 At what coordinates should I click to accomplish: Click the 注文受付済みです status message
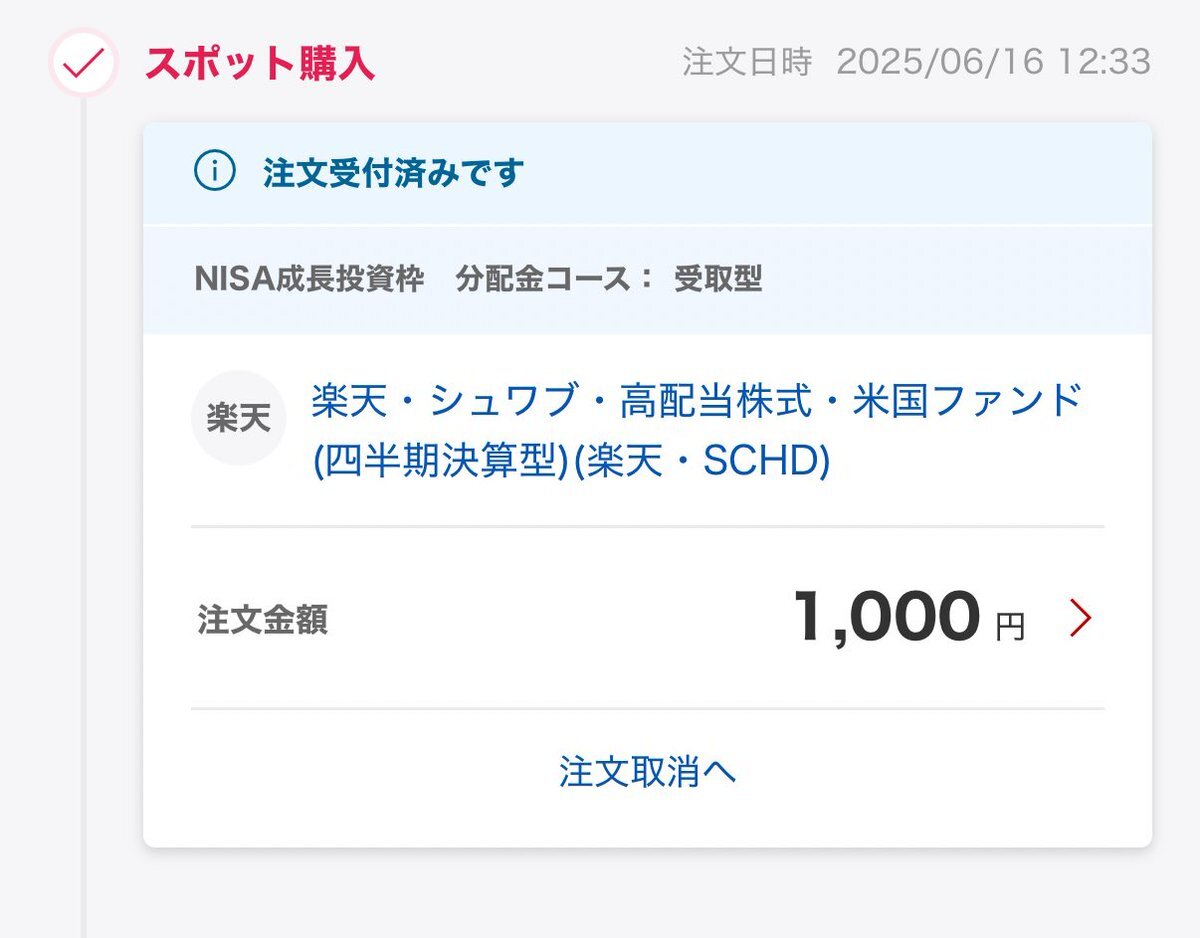coord(394,173)
